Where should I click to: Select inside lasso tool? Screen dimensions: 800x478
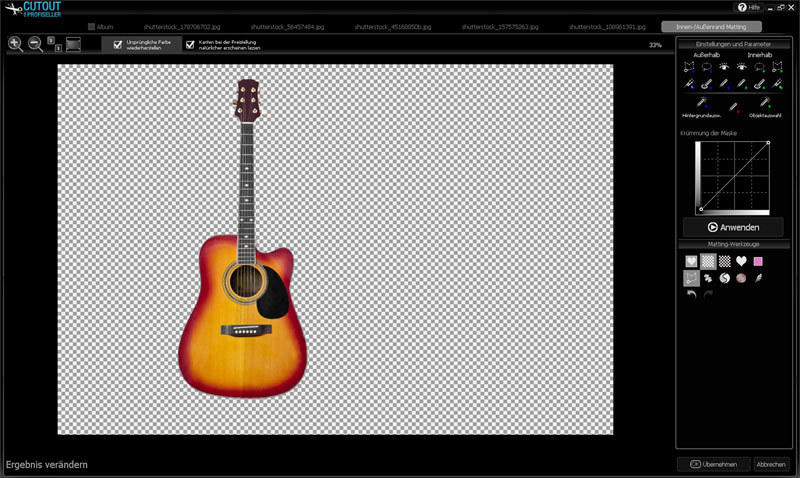pos(760,67)
